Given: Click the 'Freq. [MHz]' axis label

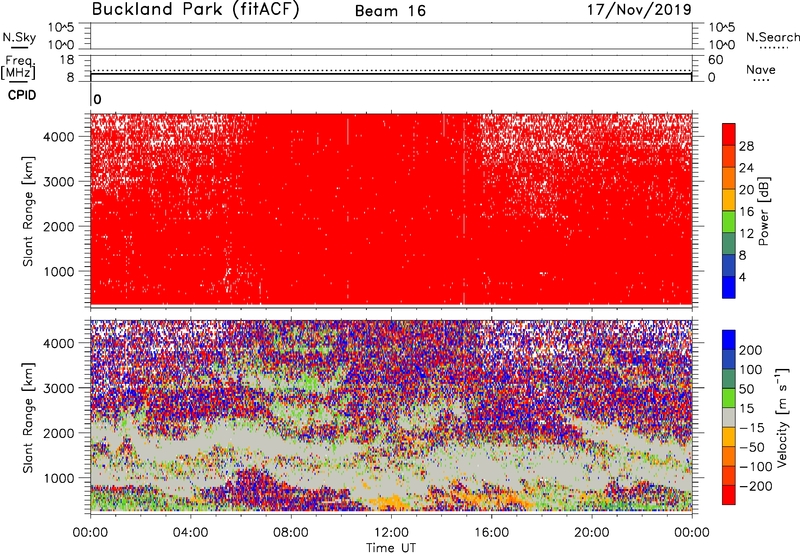Looking at the screenshot, I should click(18, 67).
